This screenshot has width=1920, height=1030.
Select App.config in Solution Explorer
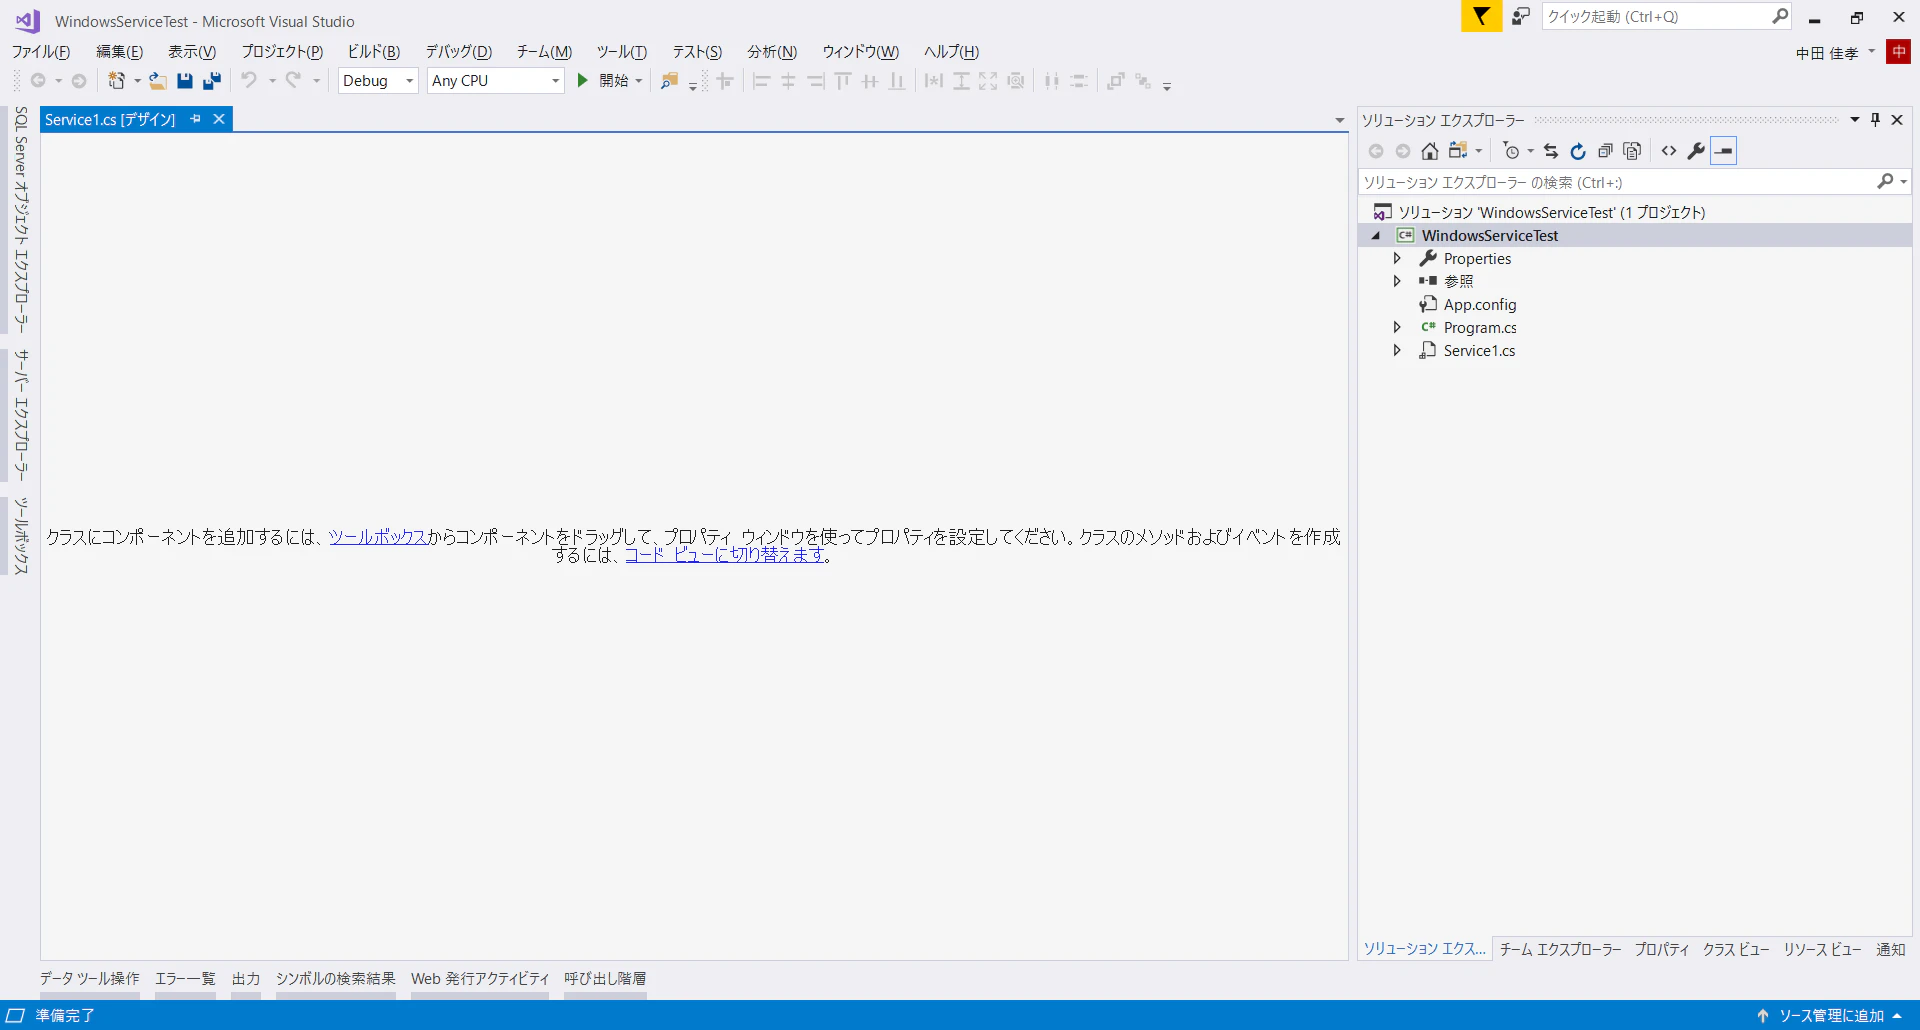[1480, 304]
